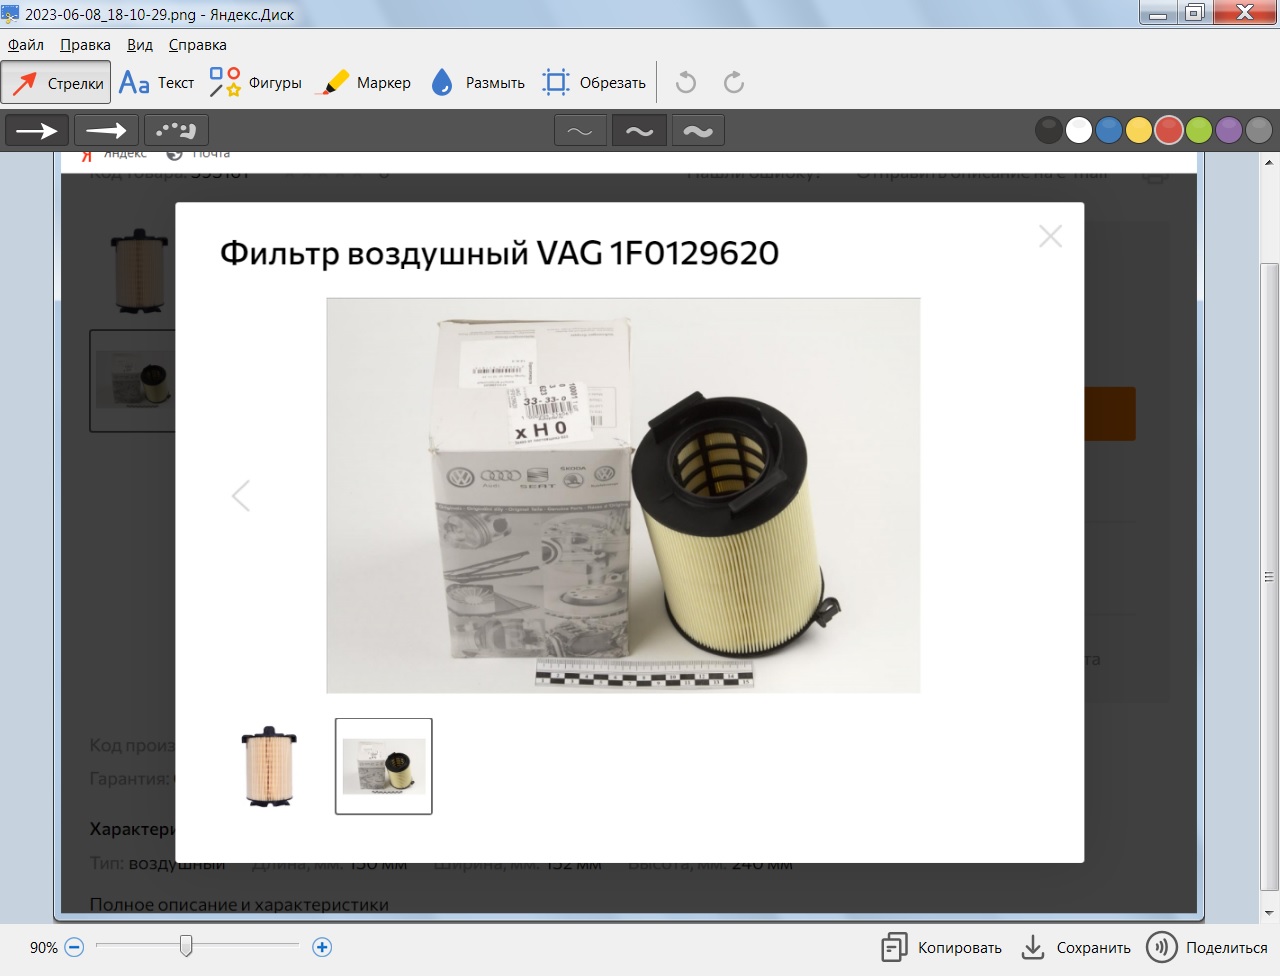The image size is (1280, 976).
Task: Pick the purple color swatch
Action: pos(1229,130)
